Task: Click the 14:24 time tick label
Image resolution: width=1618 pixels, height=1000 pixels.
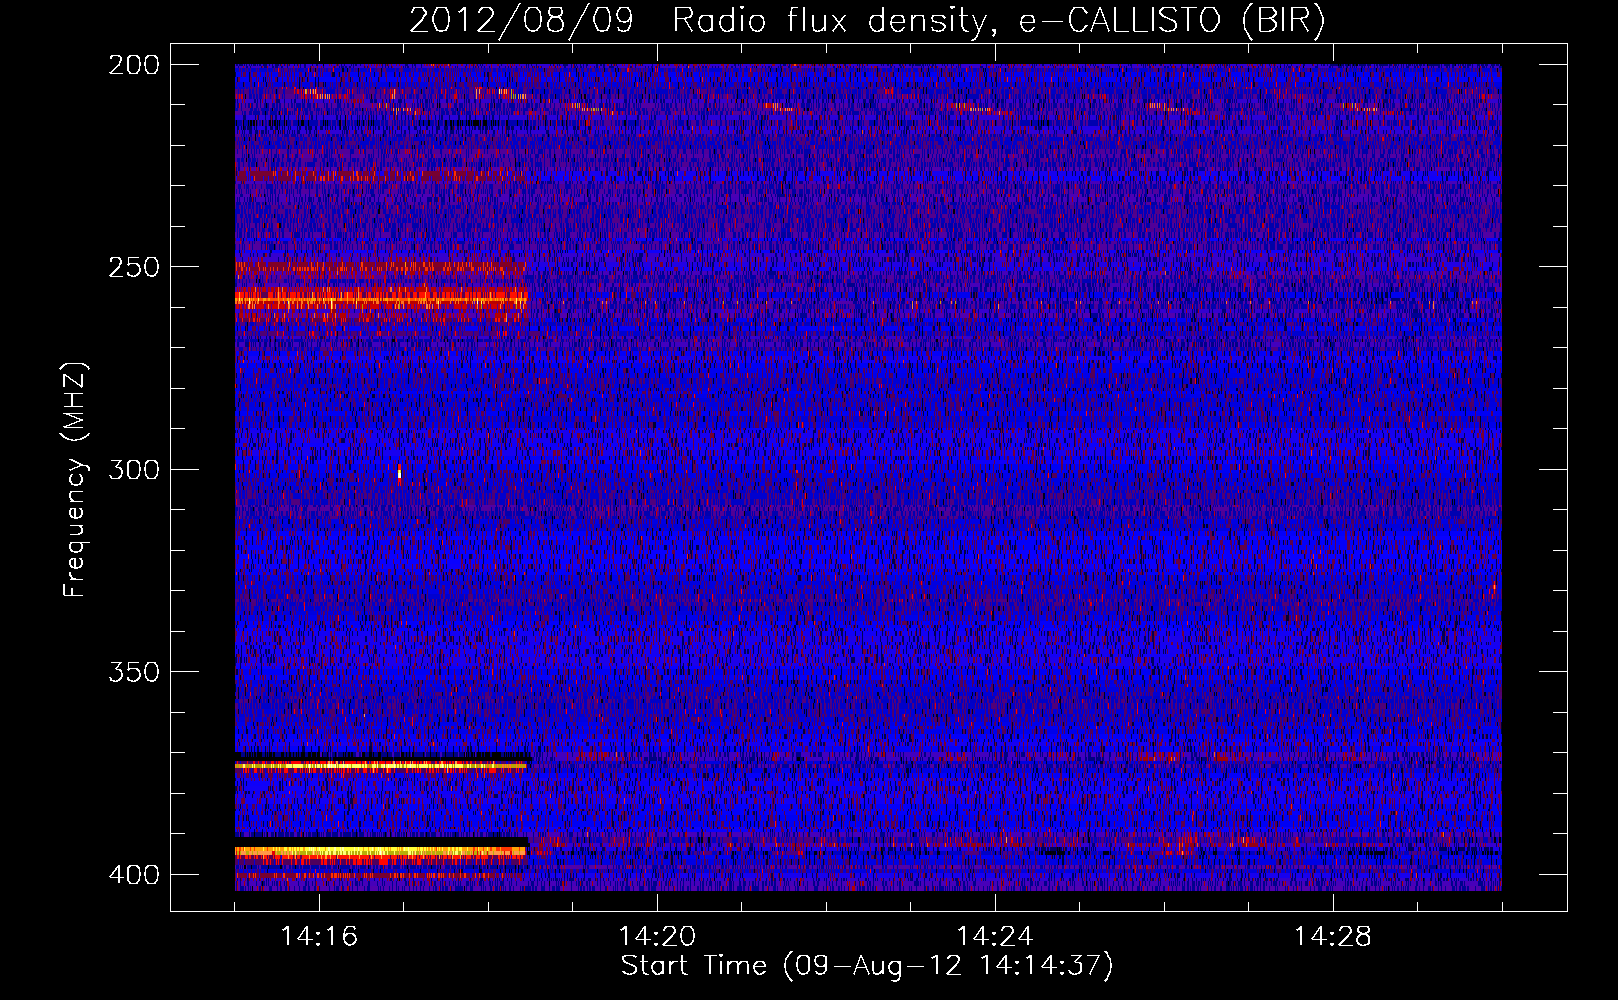Action: click(x=995, y=937)
